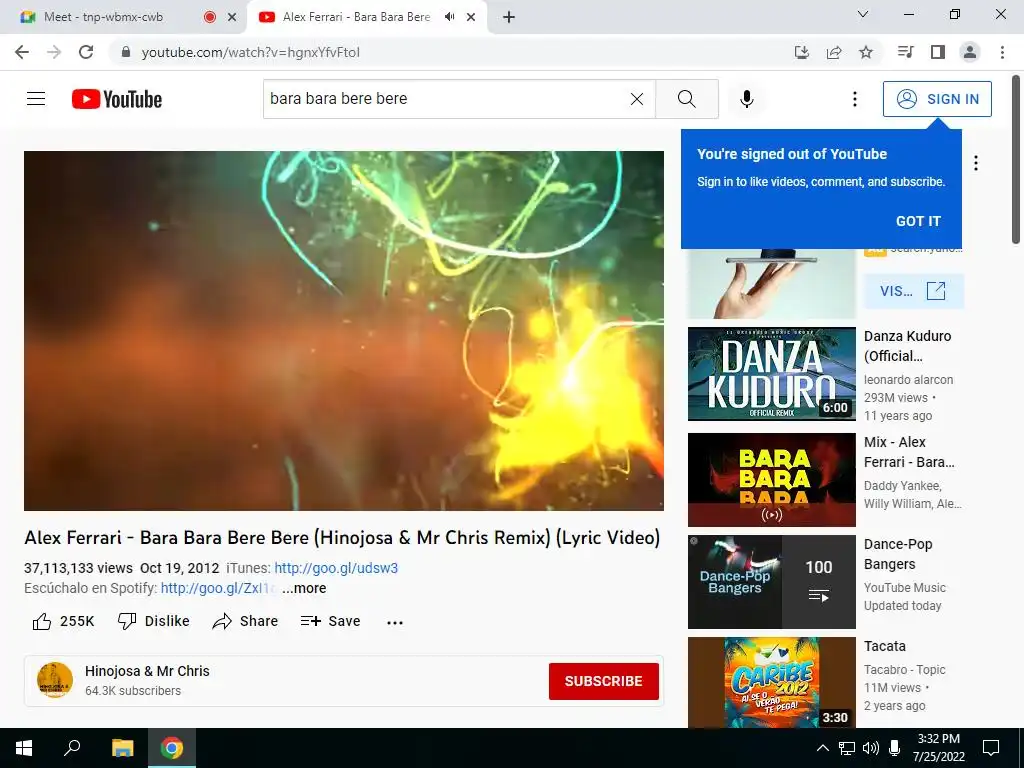1024x768 pixels.
Task: Toggle the Chrome side panel
Action: [x=938, y=52]
